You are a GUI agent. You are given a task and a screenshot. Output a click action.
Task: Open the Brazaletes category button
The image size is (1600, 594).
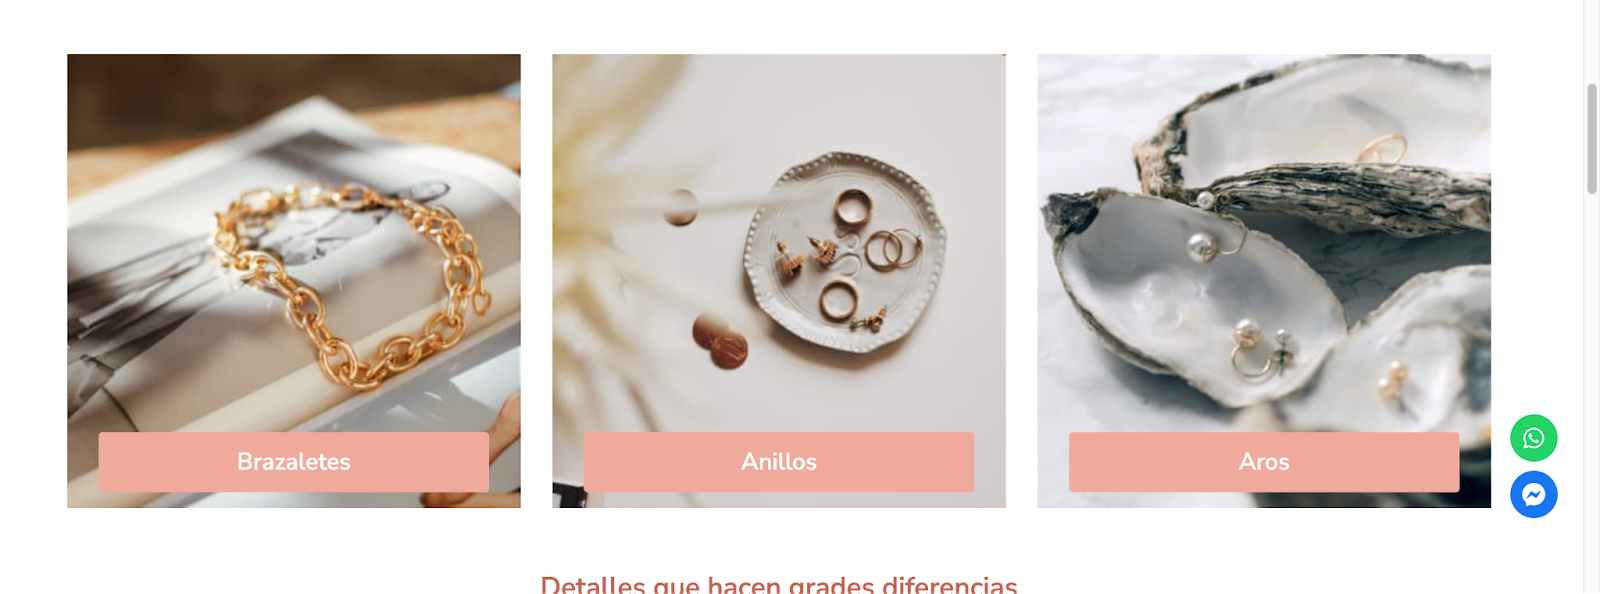(293, 462)
